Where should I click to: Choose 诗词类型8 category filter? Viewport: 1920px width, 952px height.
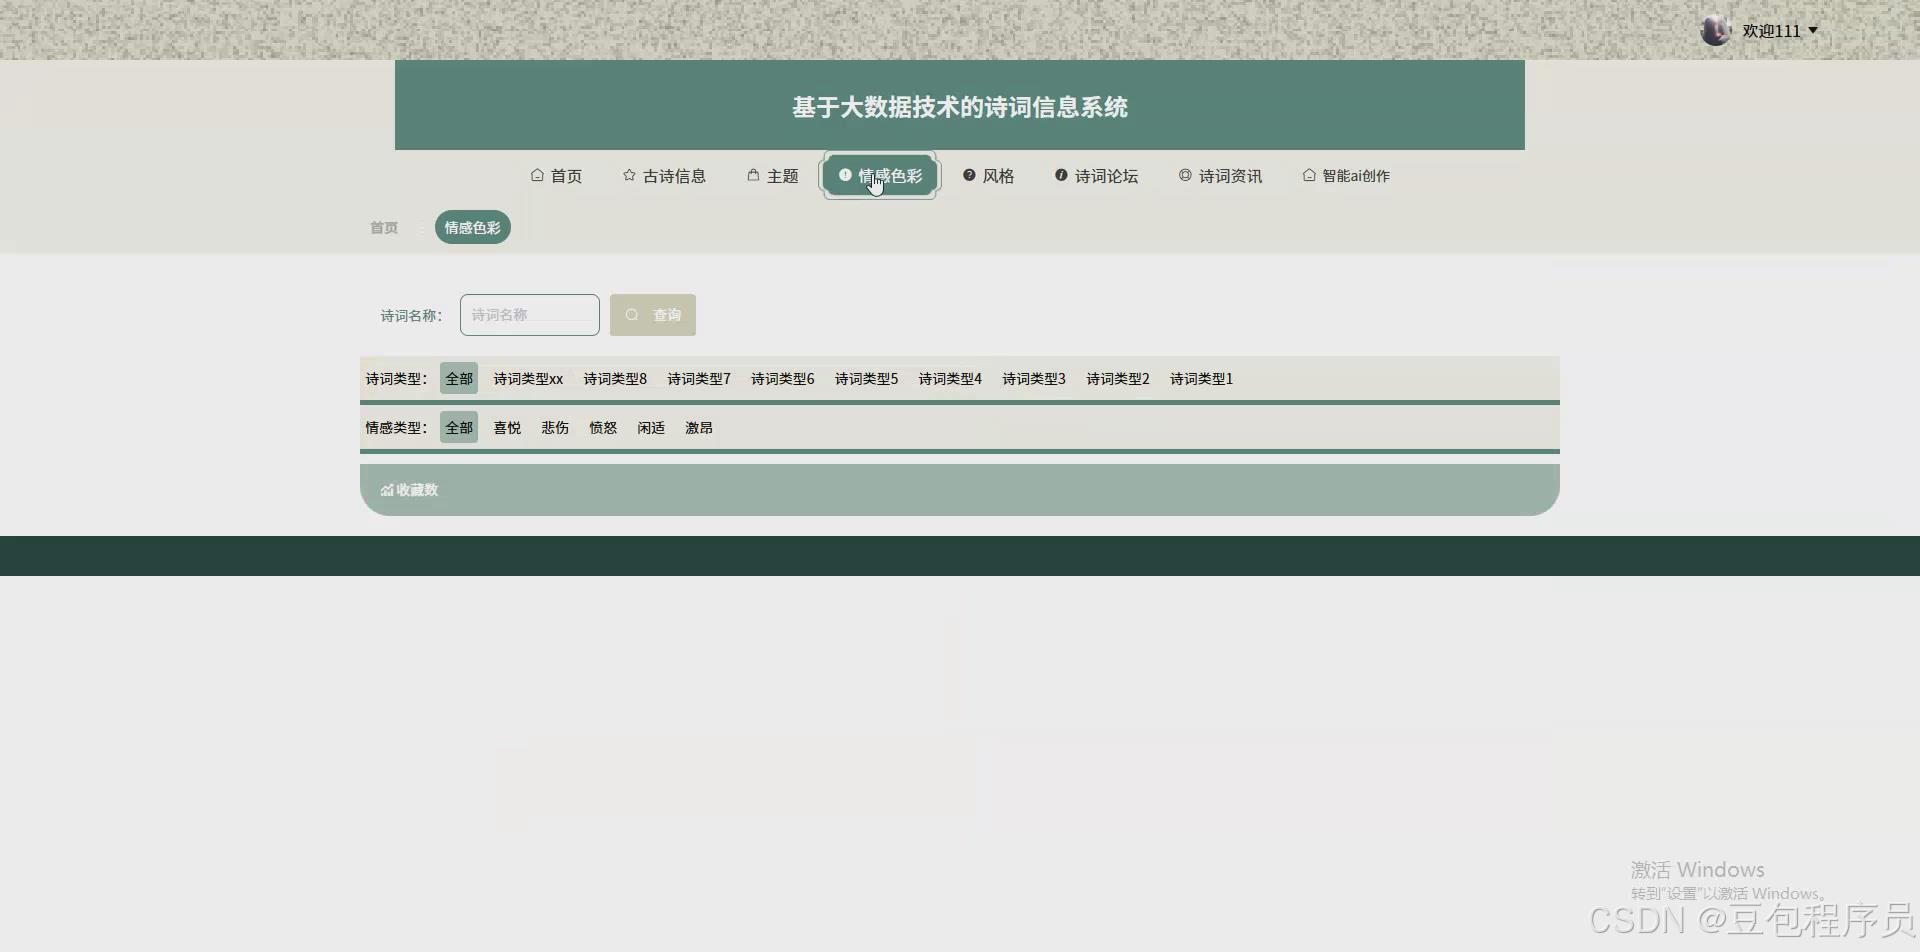614,378
